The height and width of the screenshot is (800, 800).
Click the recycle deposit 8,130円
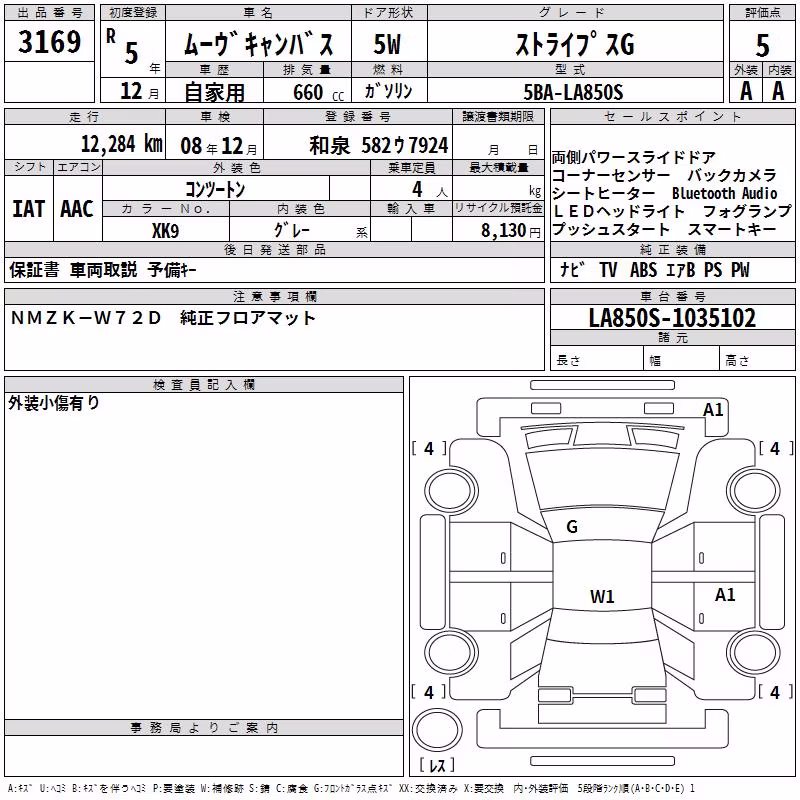tap(511, 231)
